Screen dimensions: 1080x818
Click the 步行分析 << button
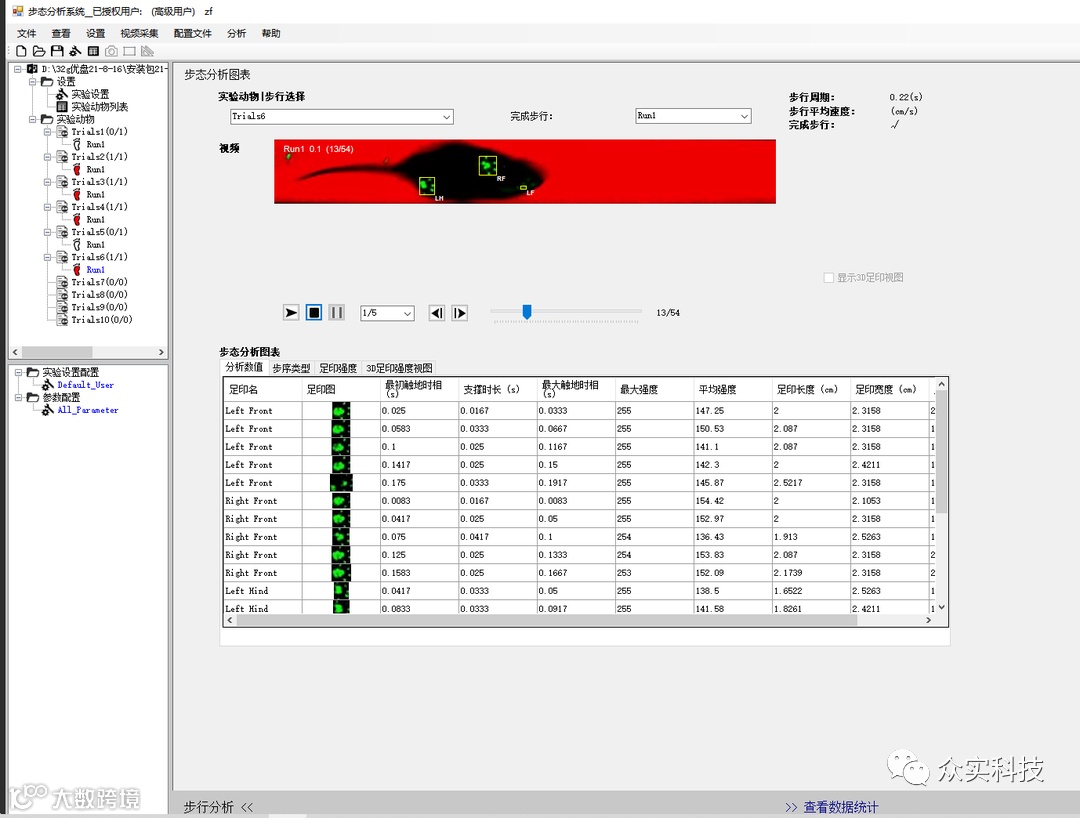pos(218,807)
